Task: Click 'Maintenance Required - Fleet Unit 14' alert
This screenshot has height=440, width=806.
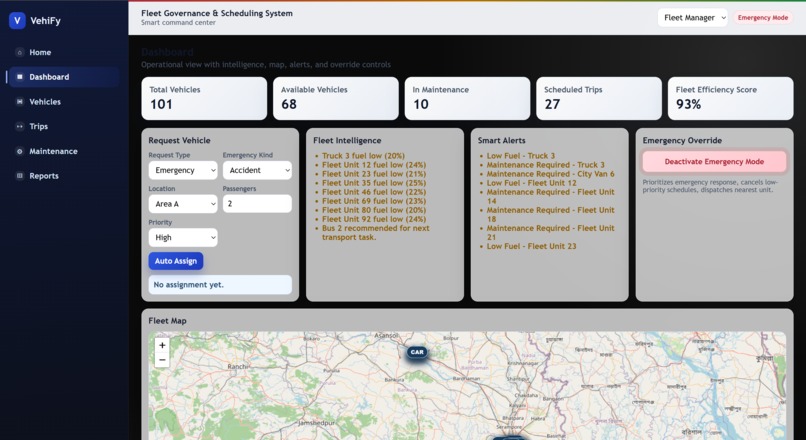Action: tap(551, 196)
